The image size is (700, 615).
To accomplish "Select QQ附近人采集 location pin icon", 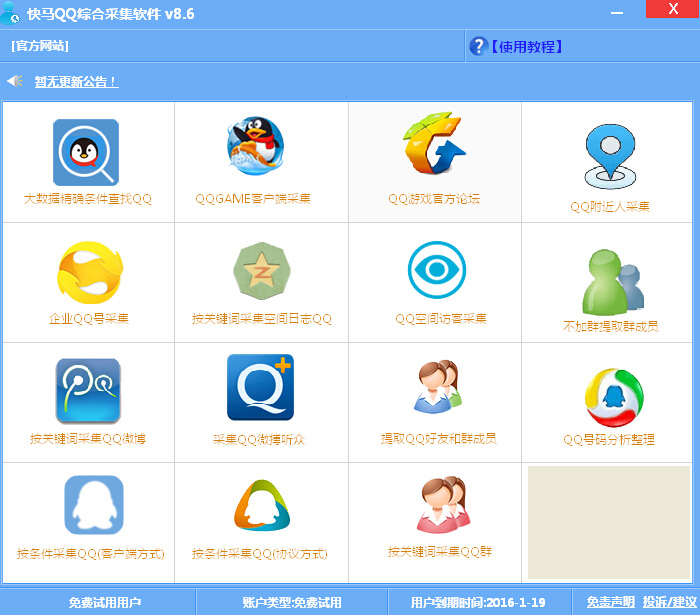I will coord(609,155).
